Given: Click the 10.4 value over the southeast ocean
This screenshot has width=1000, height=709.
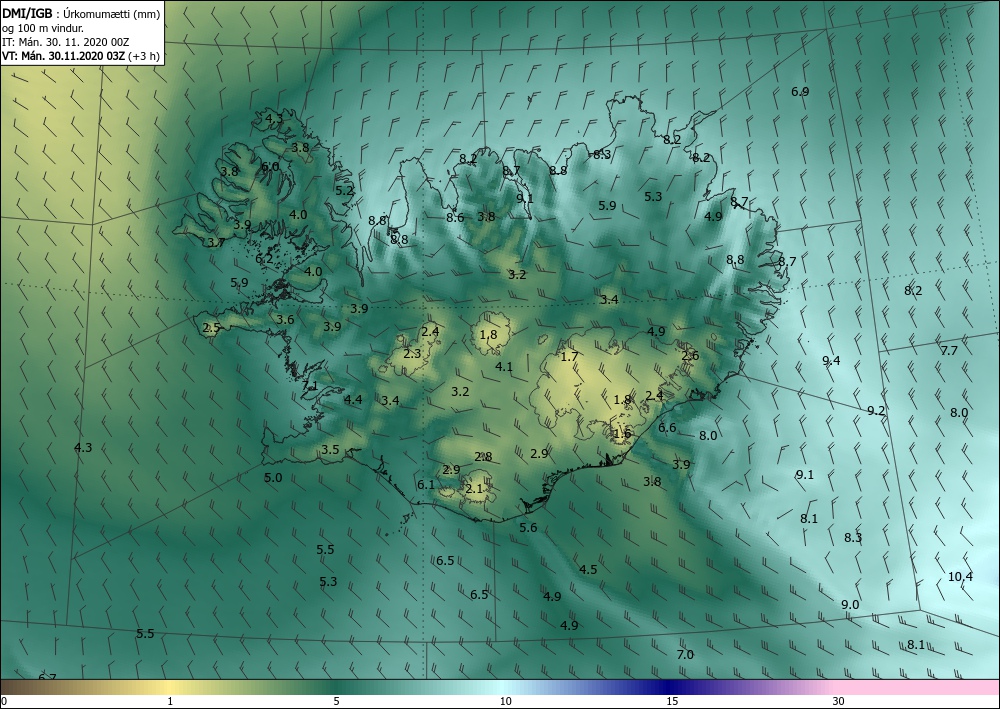Looking at the screenshot, I should pyautogui.click(x=960, y=576).
